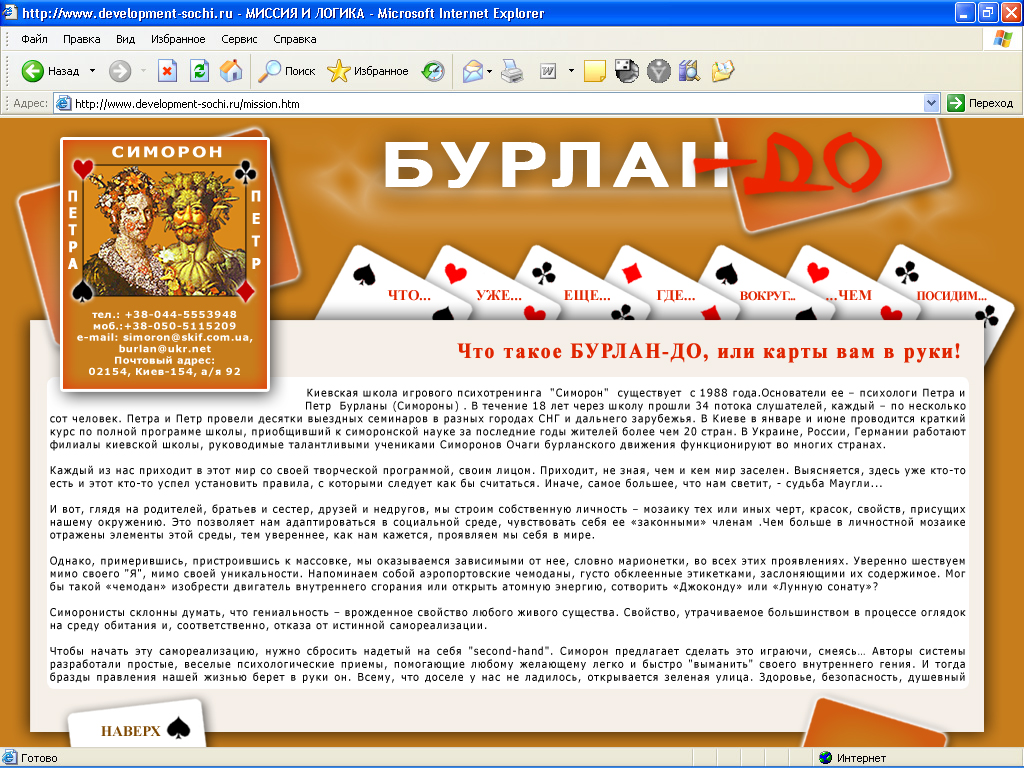Print the current page
This screenshot has width=1024, height=768.
click(512, 71)
